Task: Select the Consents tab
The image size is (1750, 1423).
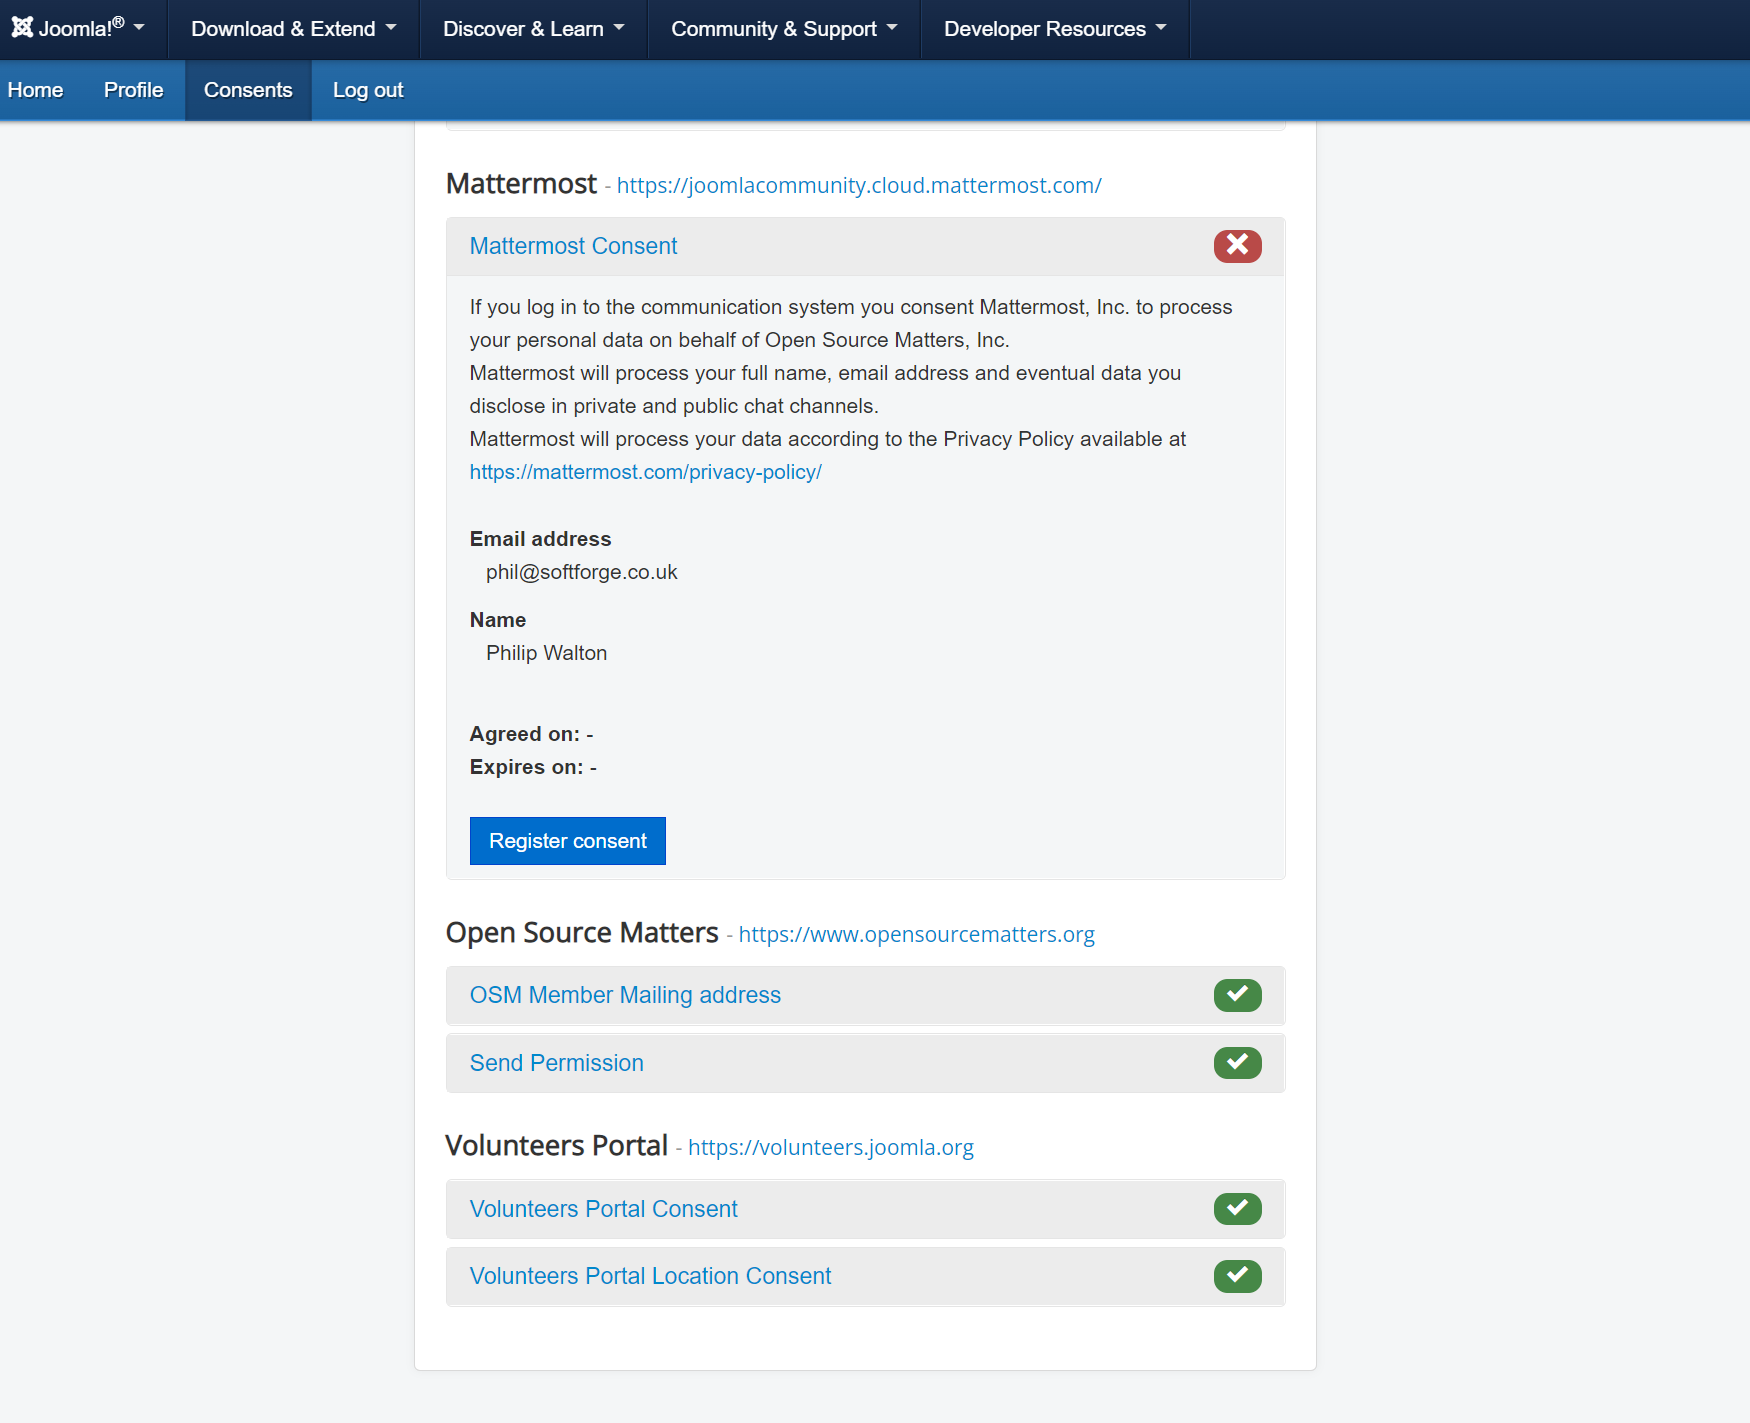Action: [x=248, y=90]
